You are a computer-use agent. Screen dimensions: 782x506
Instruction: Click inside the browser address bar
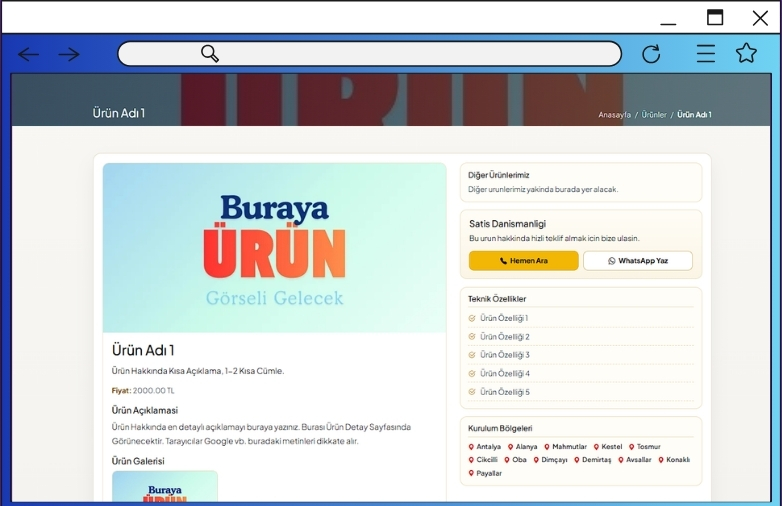click(400, 54)
